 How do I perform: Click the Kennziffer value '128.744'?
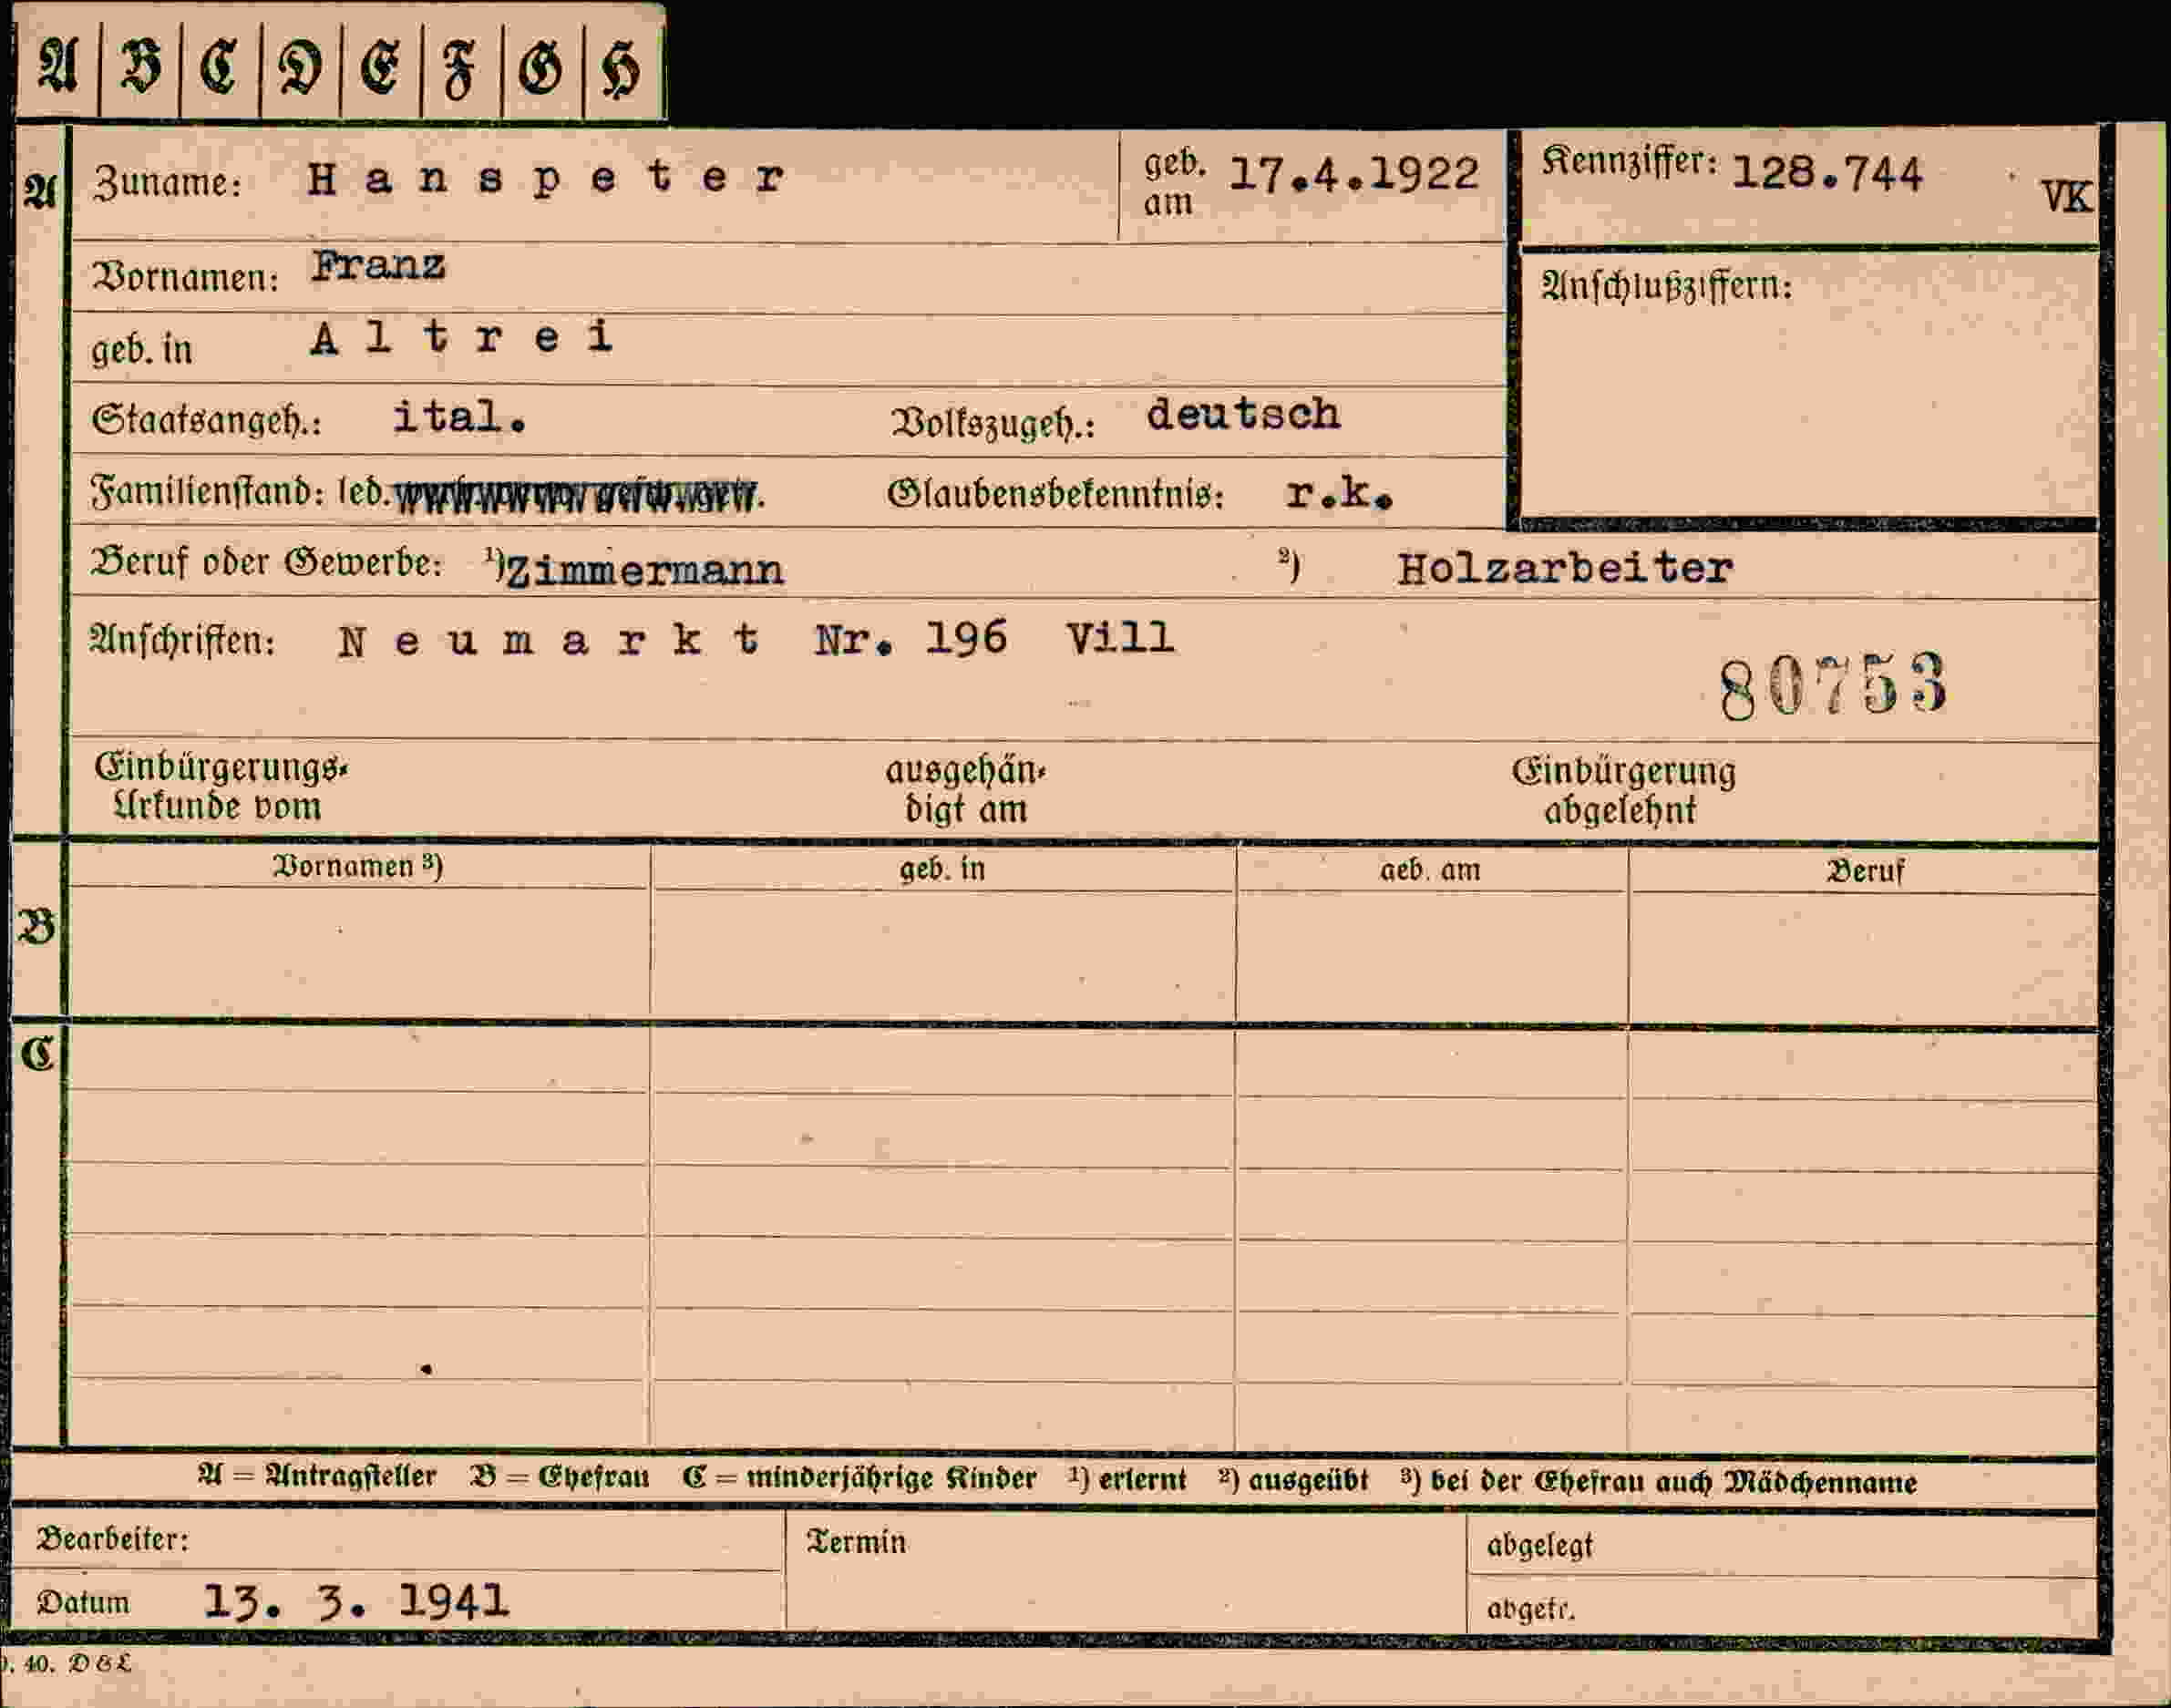(x=1827, y=174)
